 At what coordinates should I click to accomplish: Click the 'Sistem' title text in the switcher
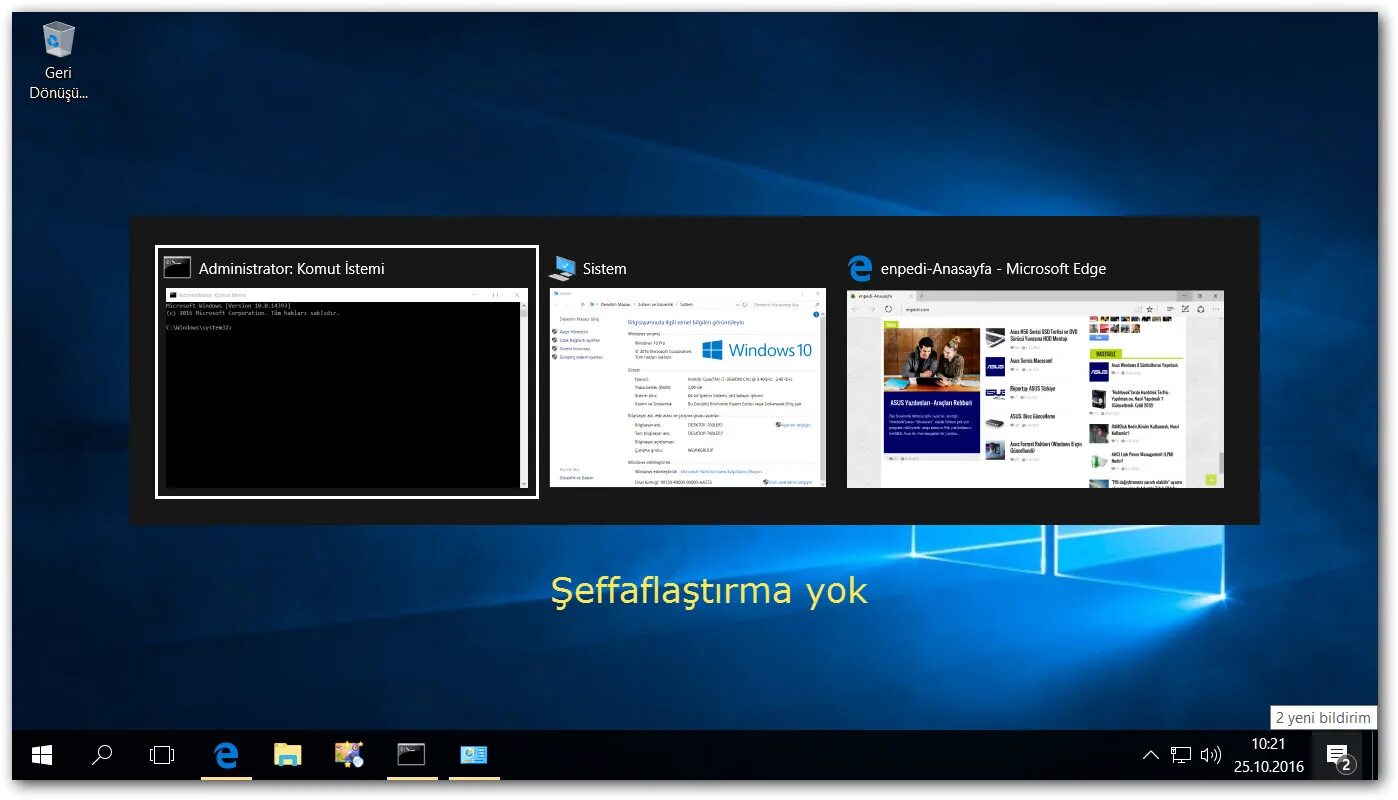[x=604, y=269]
